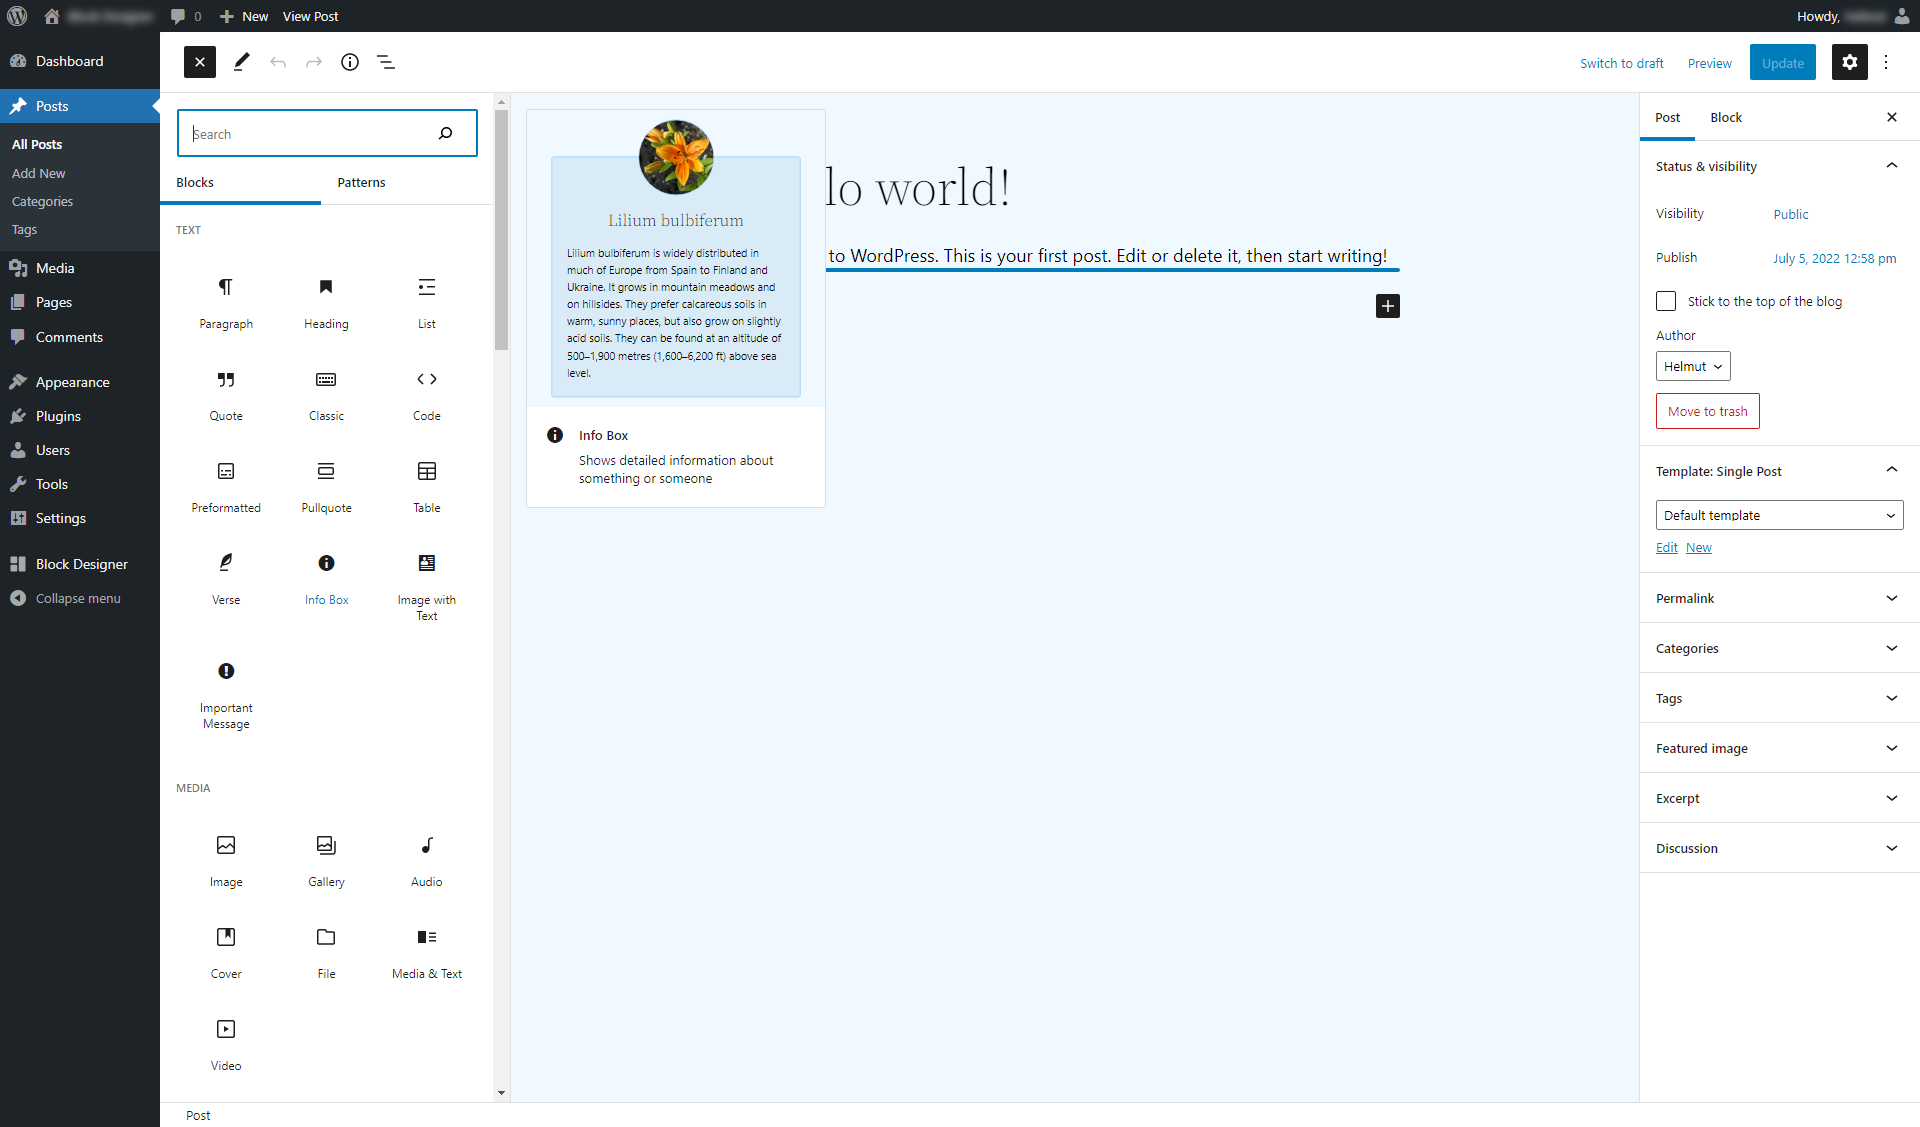Image resolution: width=1920 pixels, height=1127 pixels.
Task: Click the Important Message block icon
Action: tap(224, 671)
